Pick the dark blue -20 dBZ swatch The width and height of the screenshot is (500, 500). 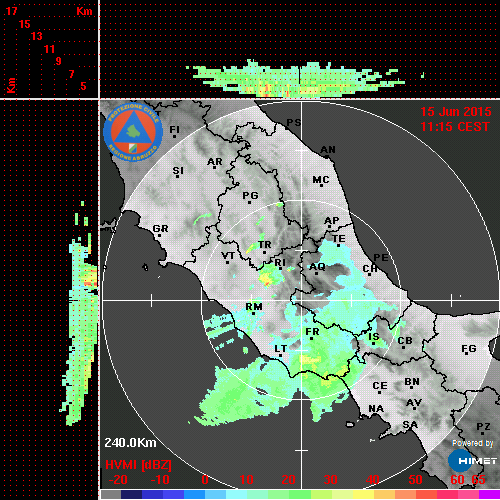(x=131, y=494)
